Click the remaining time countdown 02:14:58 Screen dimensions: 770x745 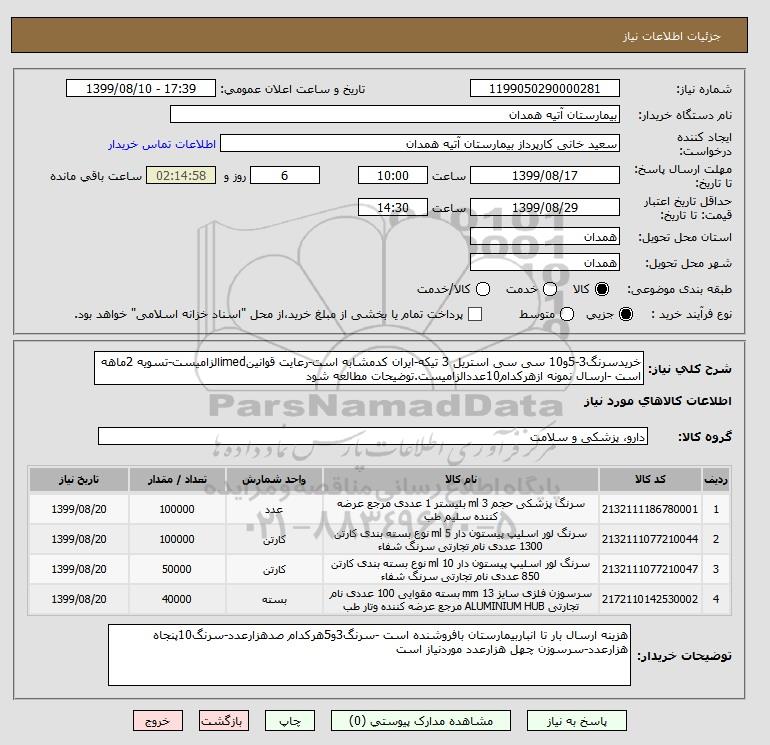point(181,175)
